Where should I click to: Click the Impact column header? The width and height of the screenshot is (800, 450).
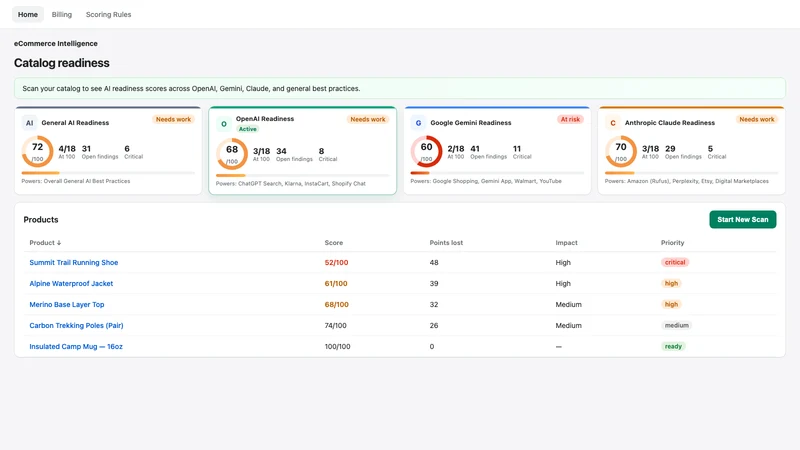(x=566, y=243)
